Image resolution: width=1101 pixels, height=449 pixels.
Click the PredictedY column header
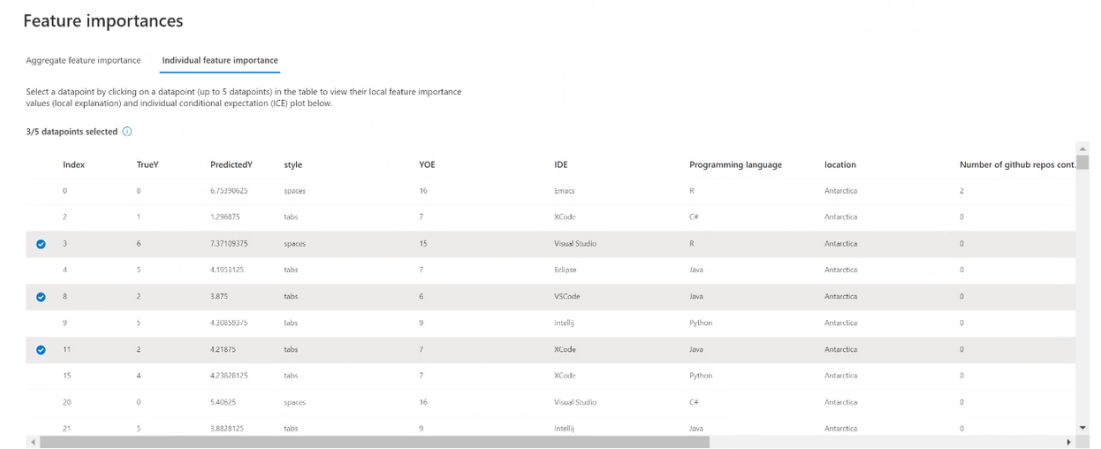click(x=231, y=164)
